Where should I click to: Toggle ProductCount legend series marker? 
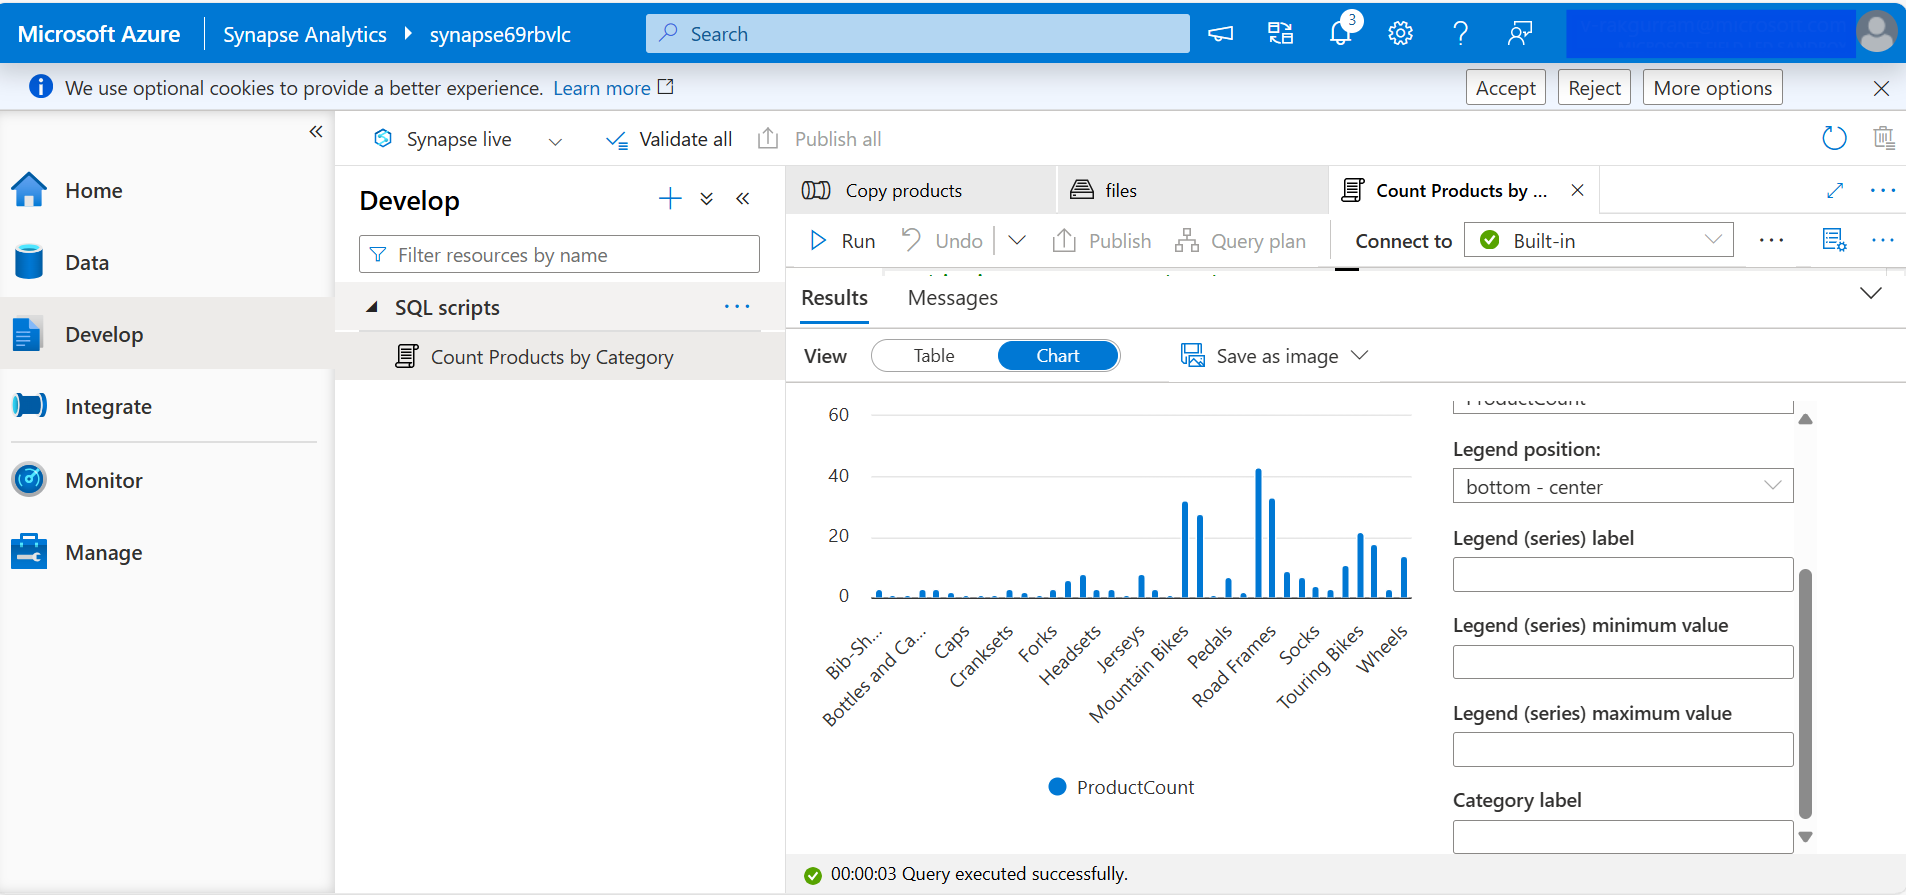pyautogui.click(x=1057, y=787)
